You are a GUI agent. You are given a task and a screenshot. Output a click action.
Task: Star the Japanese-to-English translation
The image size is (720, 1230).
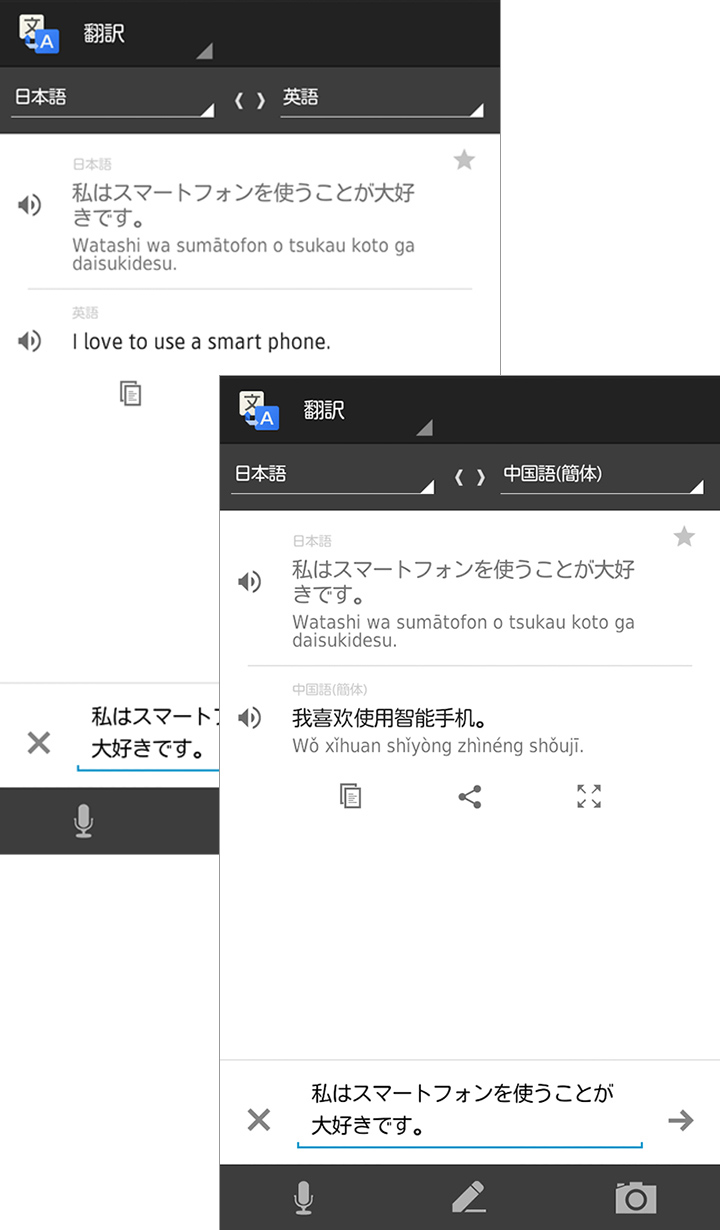click(464, 160)
